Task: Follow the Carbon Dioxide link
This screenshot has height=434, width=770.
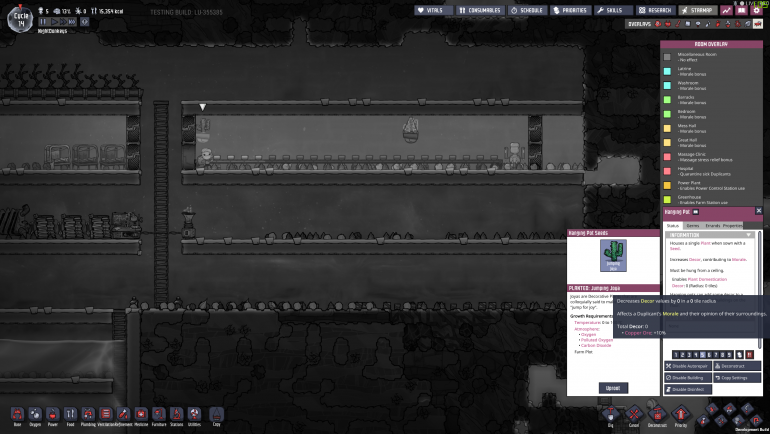Action: [596, 345]
